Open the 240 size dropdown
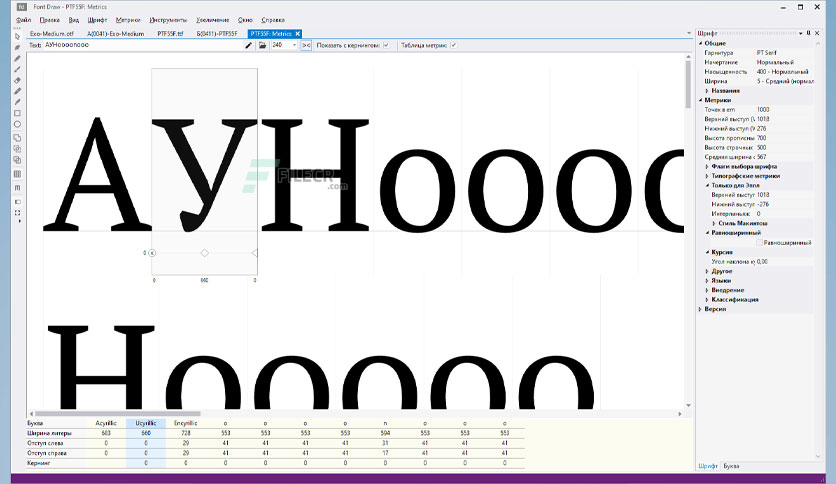Screen dimensions: 836x484 pyautogui.click(x=294, y=45)
